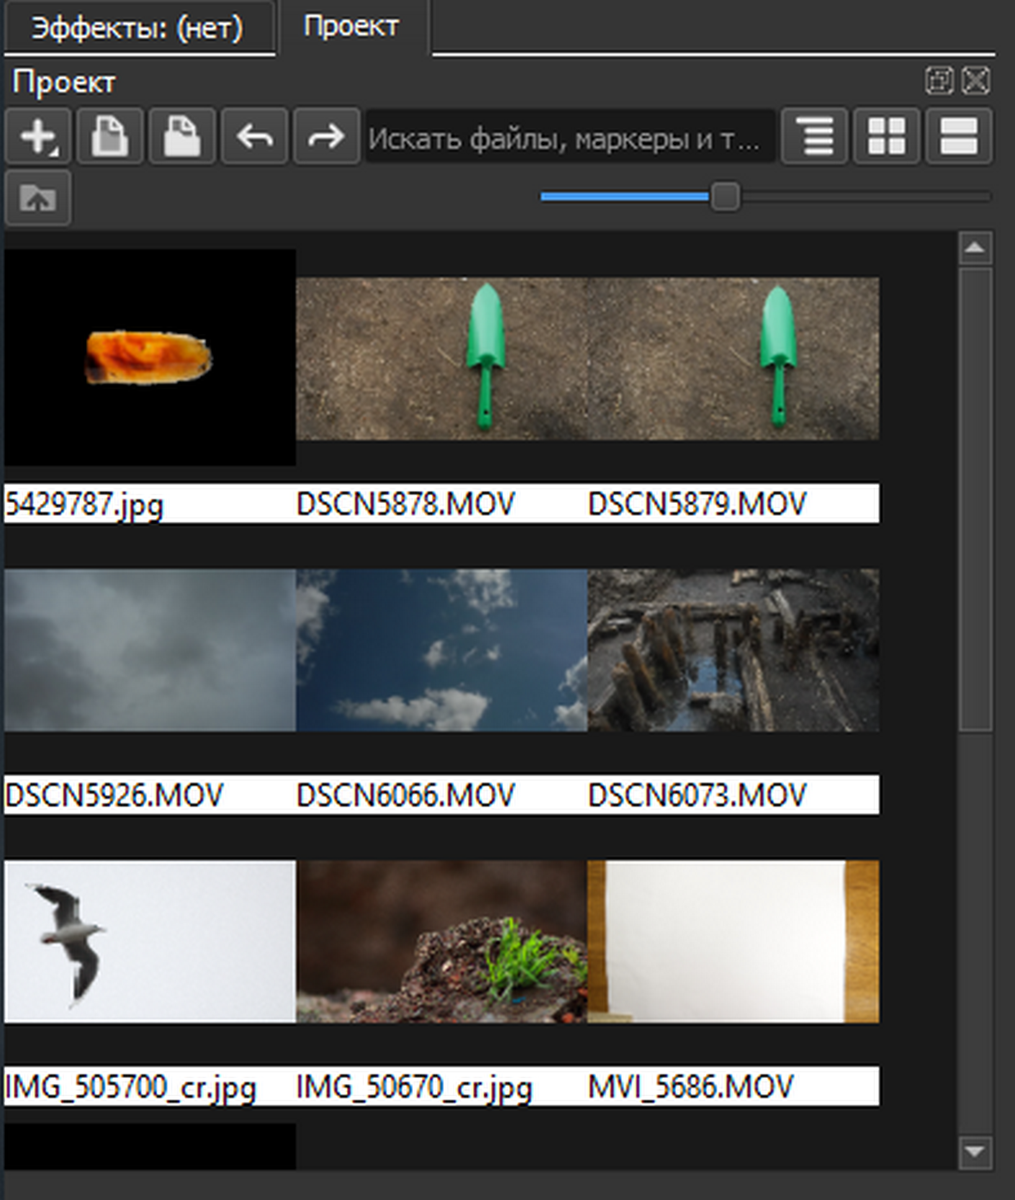The height and width of the screenshot is (1200, 1015).
Task: Click the vertical scrollbar thumb
Action: 975,500
